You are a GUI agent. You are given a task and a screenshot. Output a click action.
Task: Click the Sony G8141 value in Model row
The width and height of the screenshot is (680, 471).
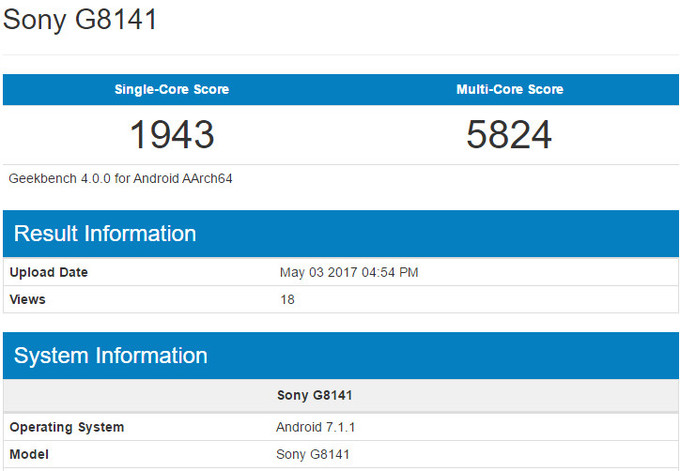click(x=313, y=455)
